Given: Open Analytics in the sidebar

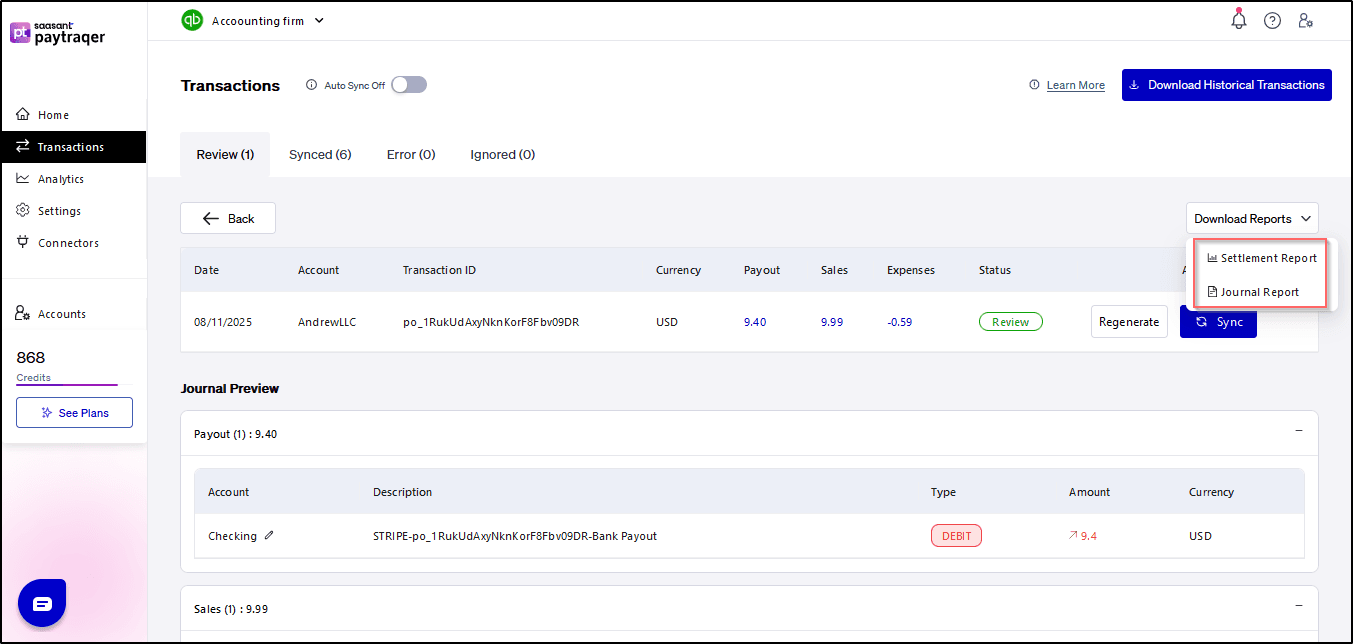Looking at the screenshot, I should 74,179.
